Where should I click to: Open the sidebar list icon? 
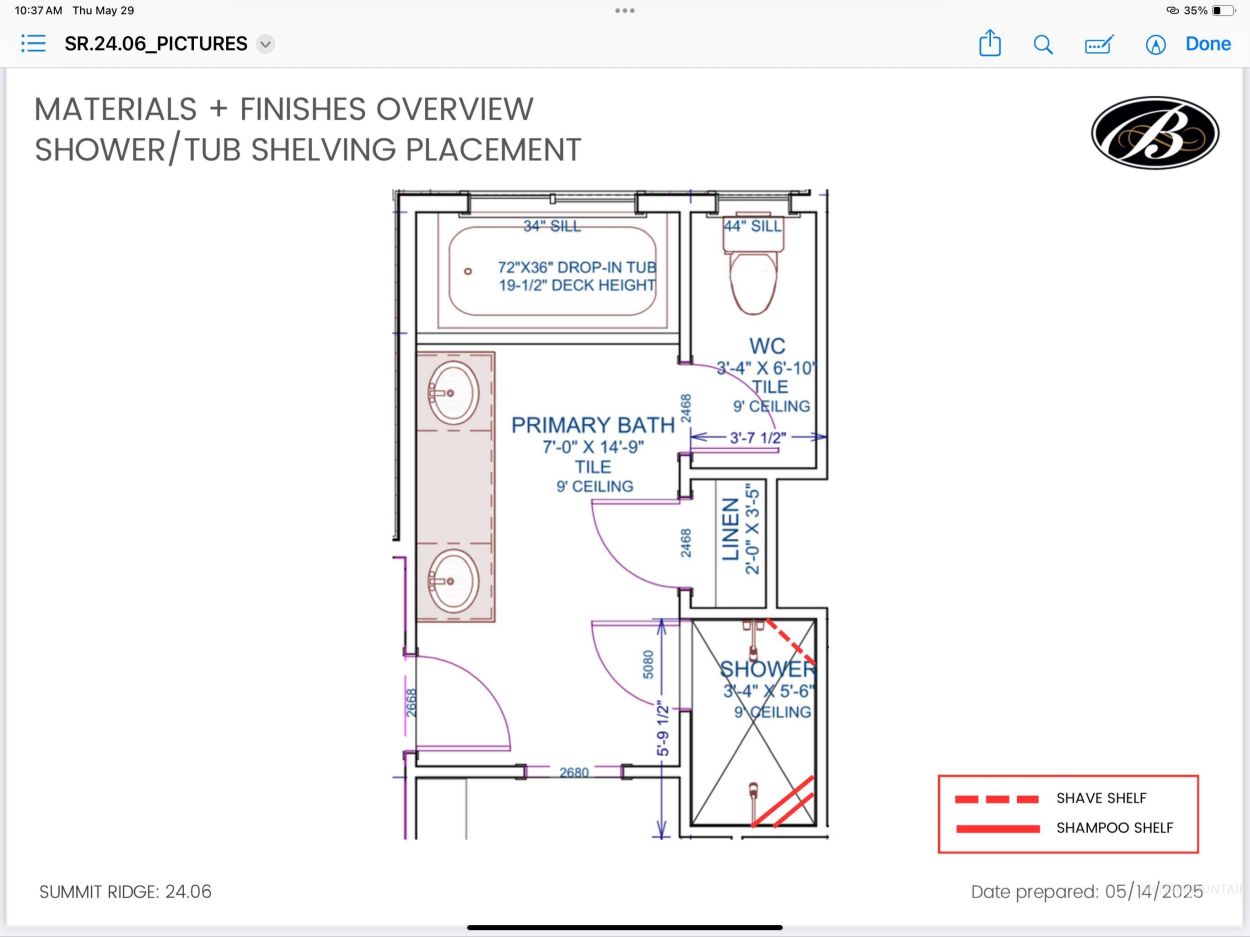click(33, 43)
